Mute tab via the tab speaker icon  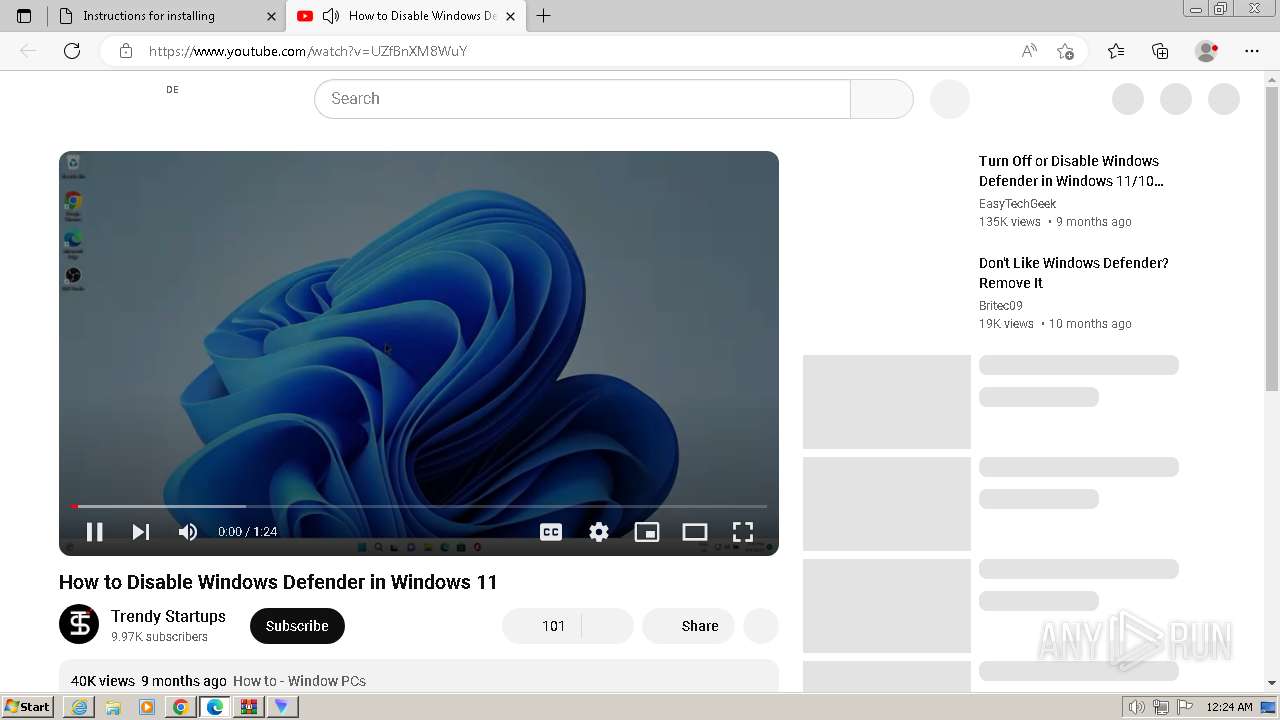[331, 16]
